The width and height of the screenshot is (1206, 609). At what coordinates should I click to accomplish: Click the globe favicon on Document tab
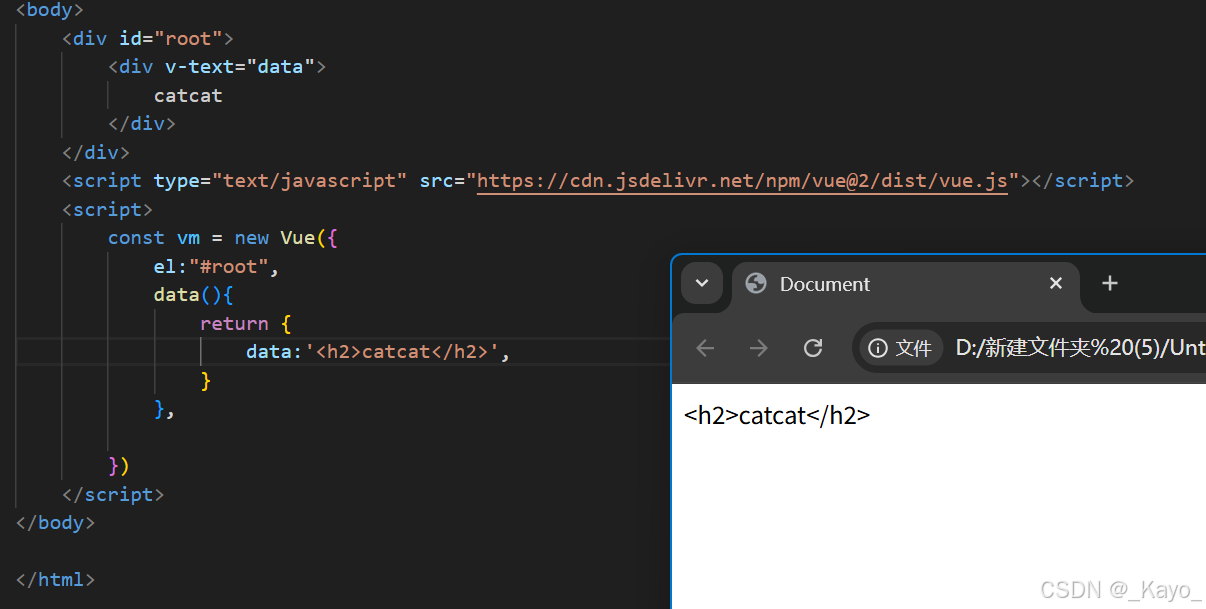click(757, 284)
